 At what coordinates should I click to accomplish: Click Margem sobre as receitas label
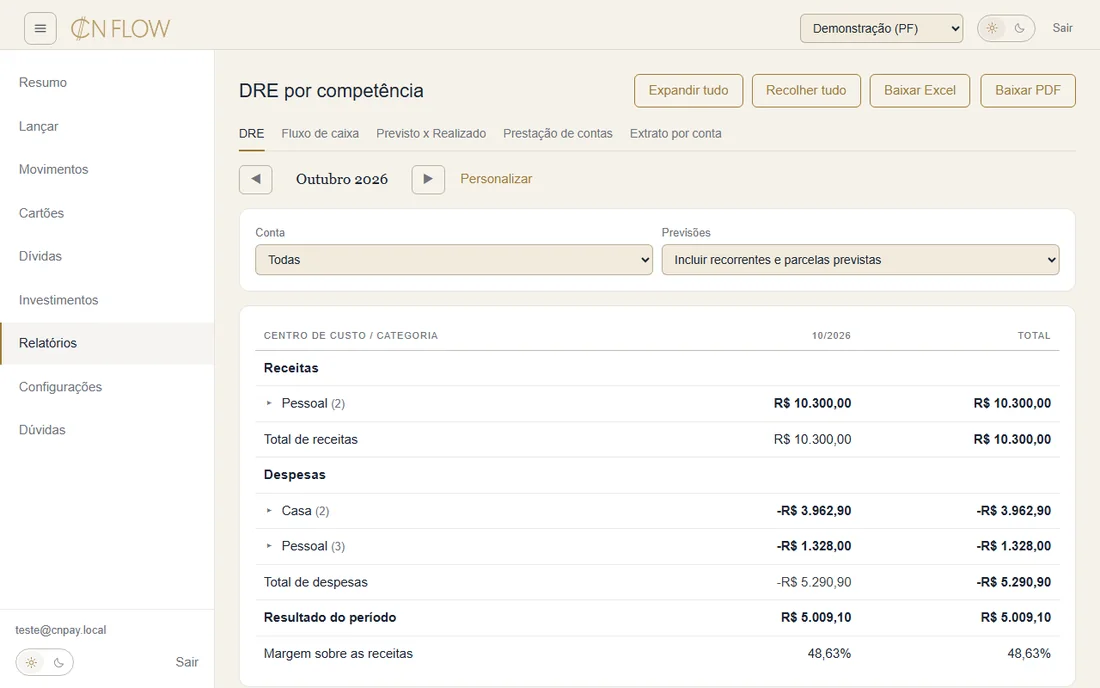[338, 654]
